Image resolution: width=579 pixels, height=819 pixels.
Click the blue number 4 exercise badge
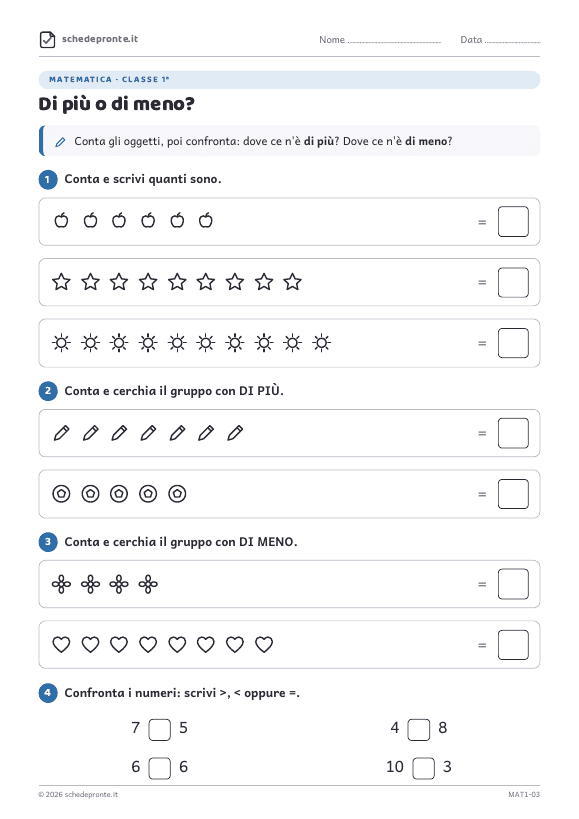(48, 693)
